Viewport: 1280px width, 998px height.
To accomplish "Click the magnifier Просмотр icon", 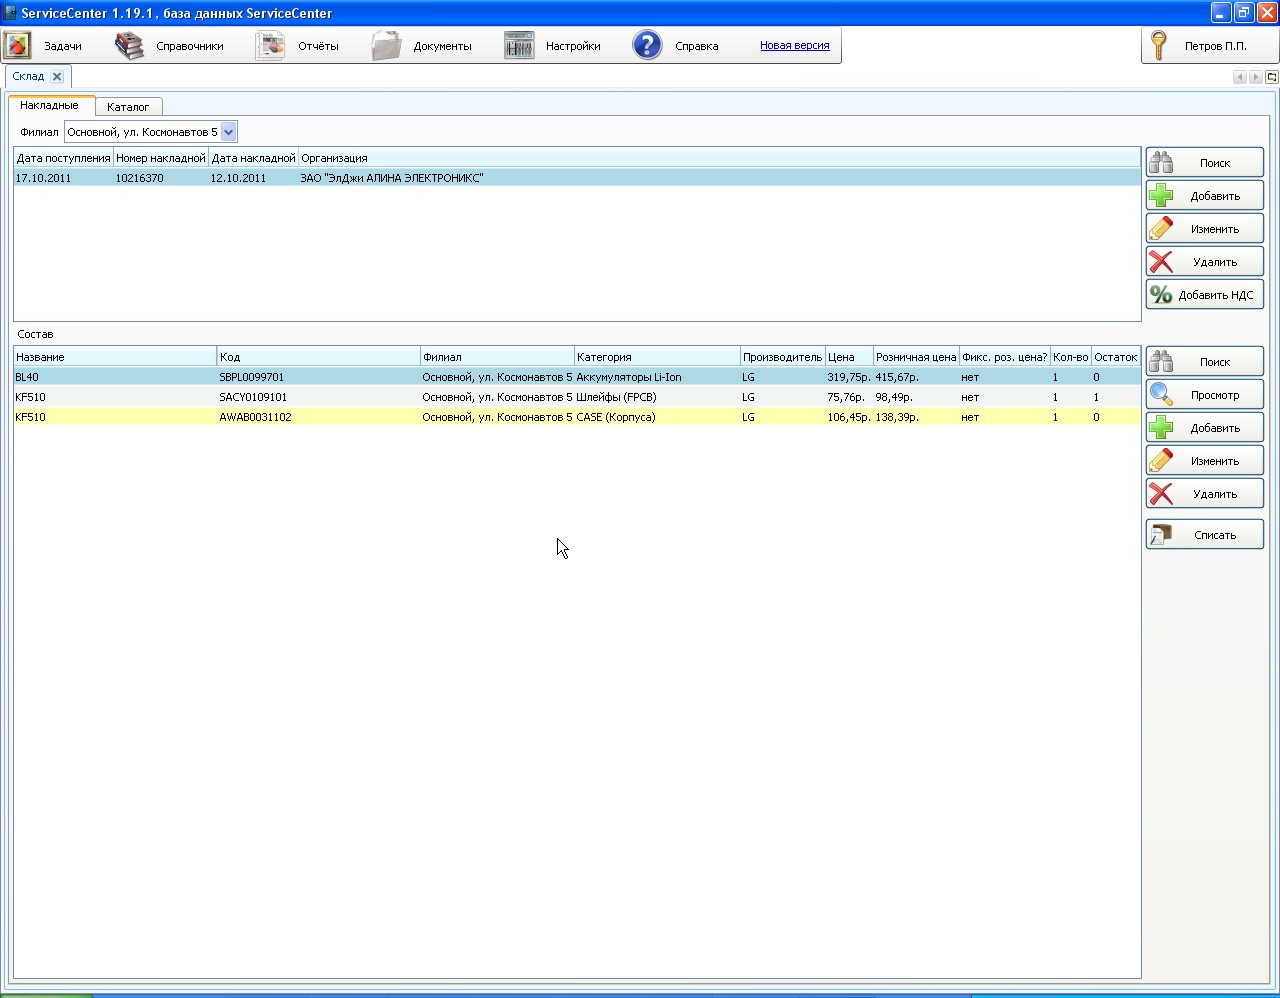I will 1161,394.
